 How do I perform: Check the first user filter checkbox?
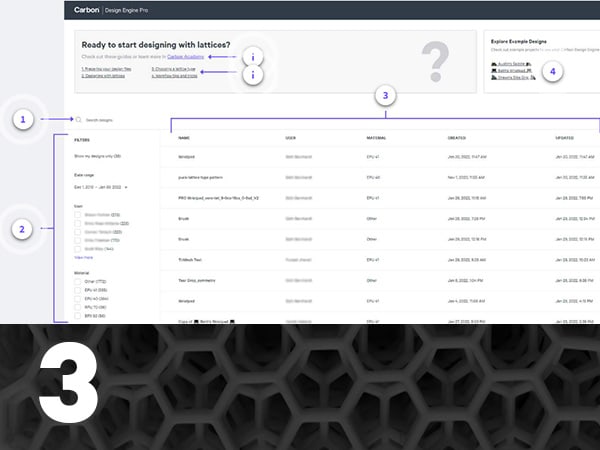pyautogui.click(x=78, y=214)
